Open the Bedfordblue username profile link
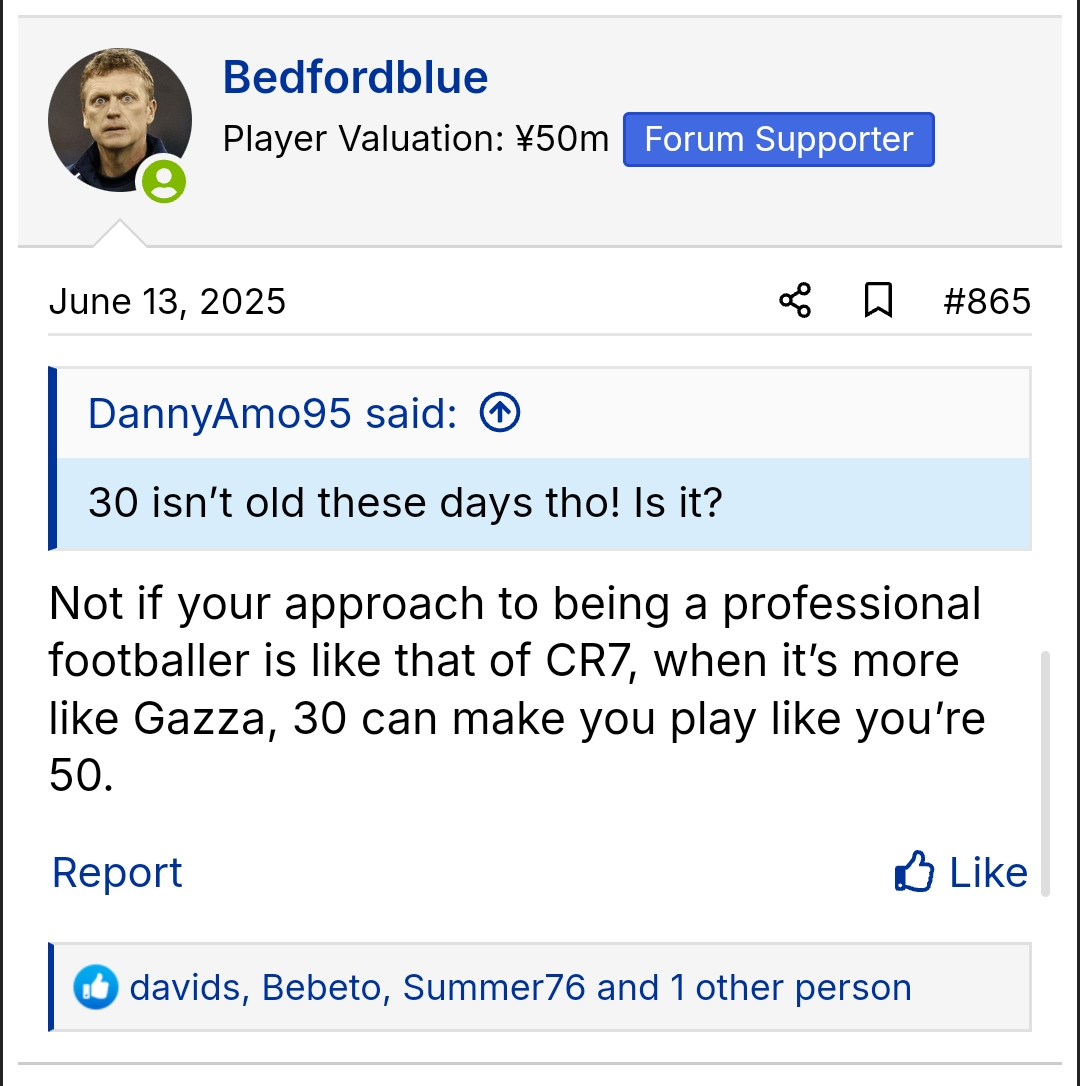 click(x=355, y=77)
